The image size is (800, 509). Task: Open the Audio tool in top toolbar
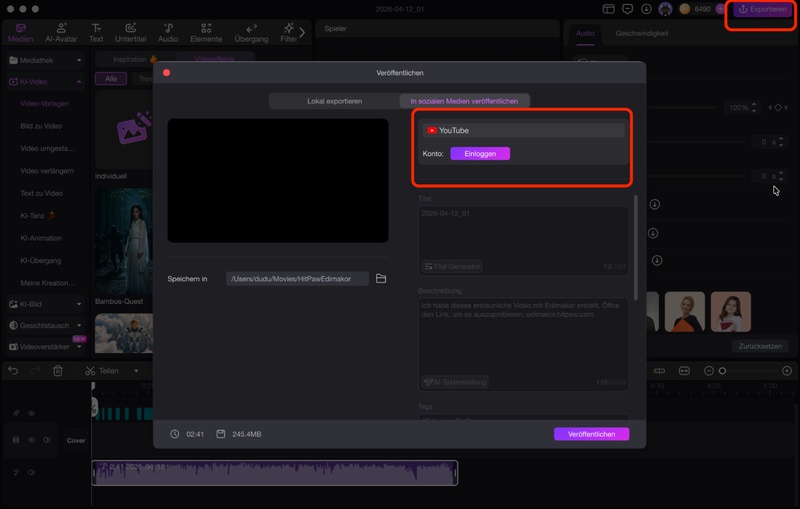tap(168, 33)
